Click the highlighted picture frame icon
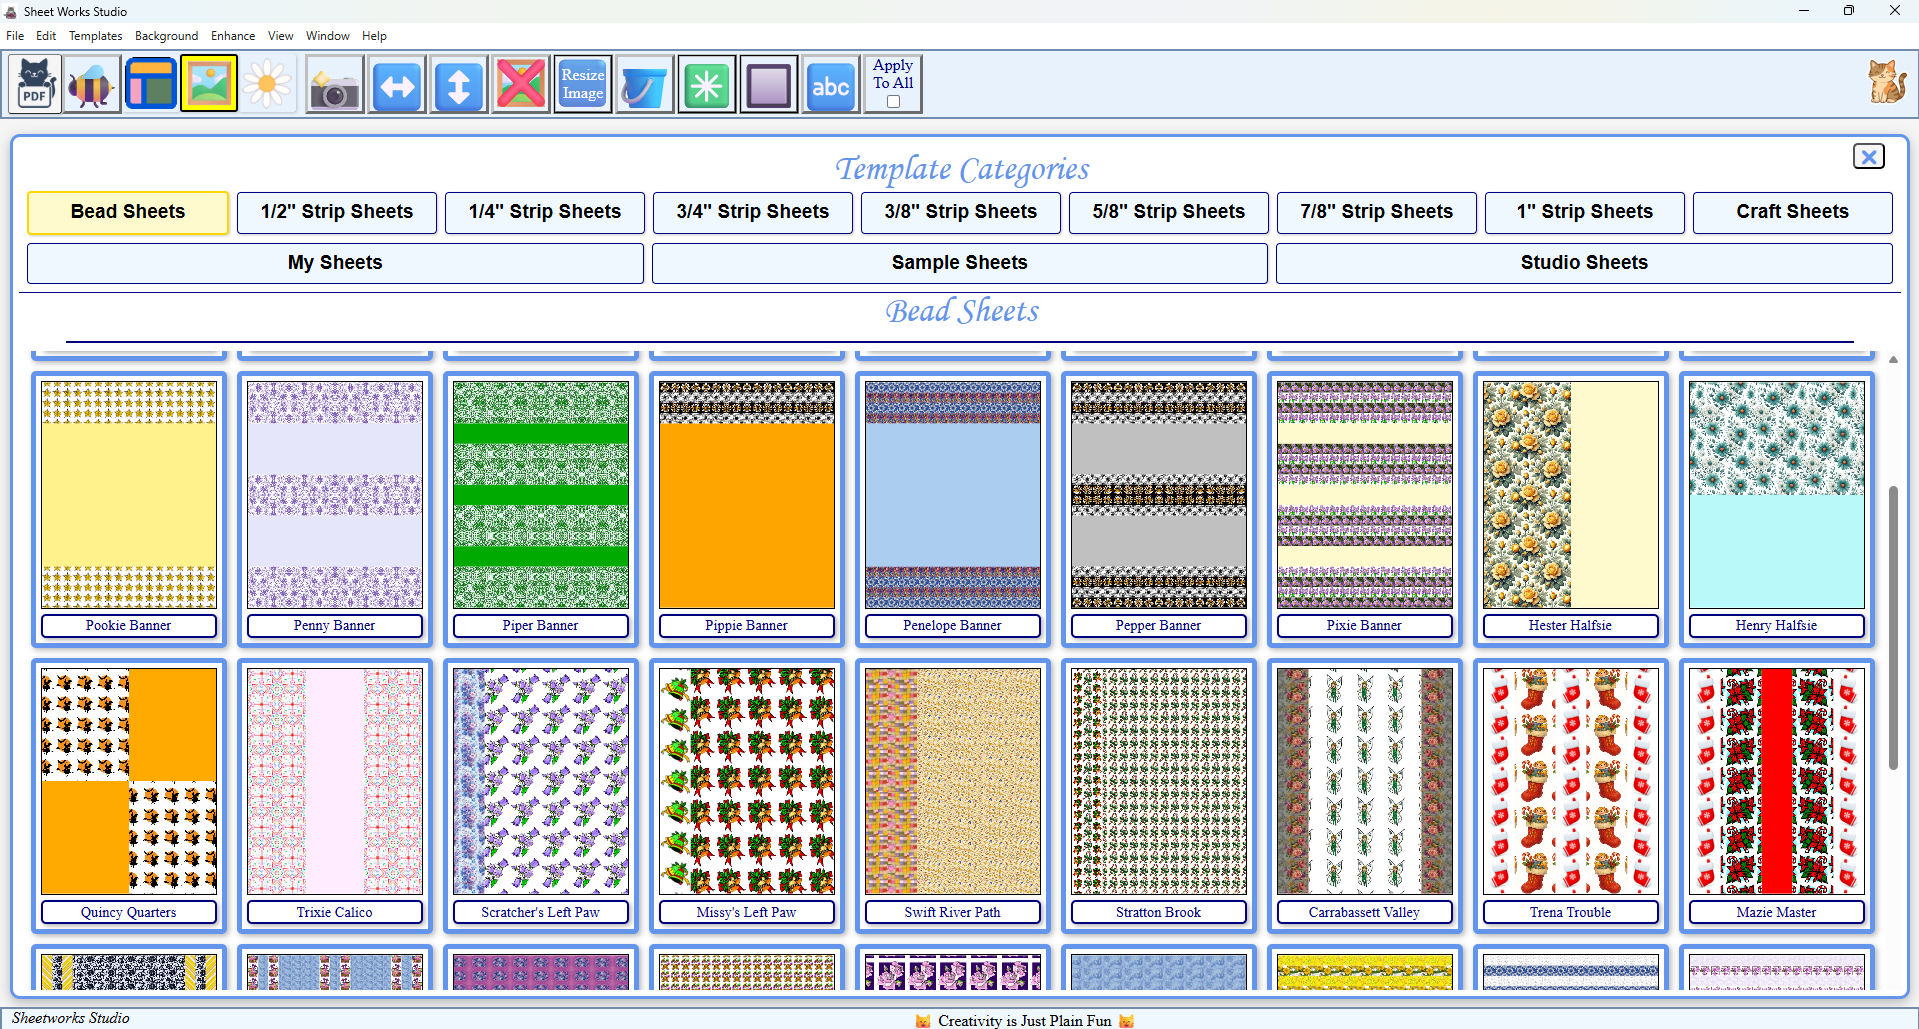 pos(208,83)
